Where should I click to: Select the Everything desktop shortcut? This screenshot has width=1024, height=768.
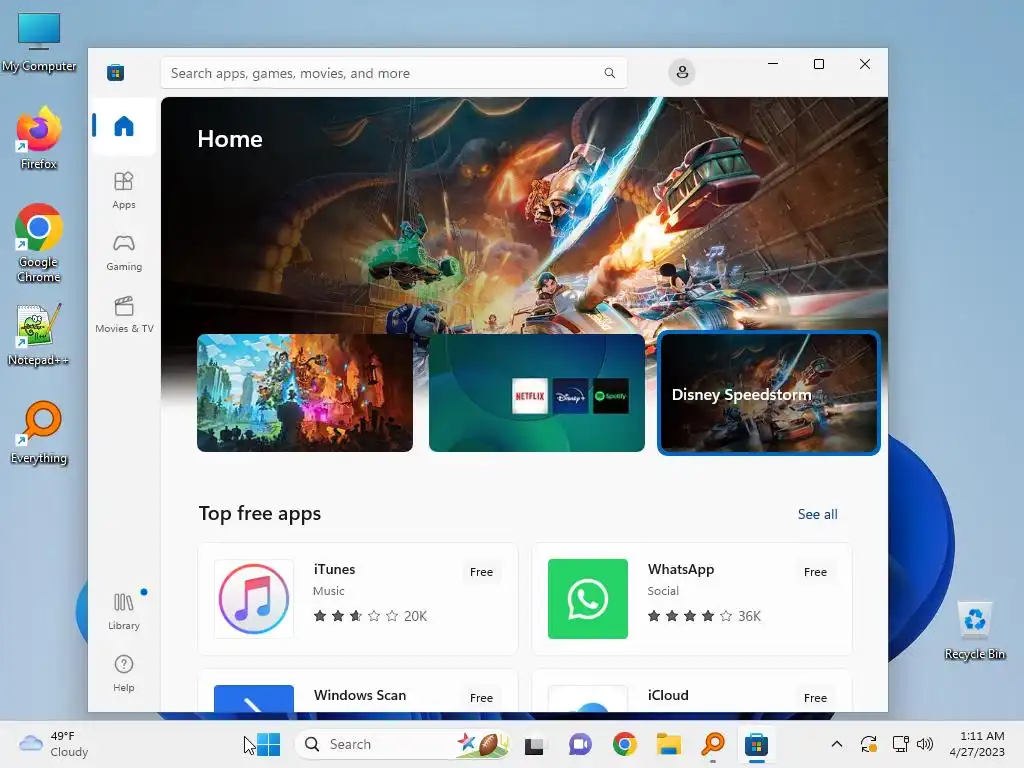(x=39, y=433)
